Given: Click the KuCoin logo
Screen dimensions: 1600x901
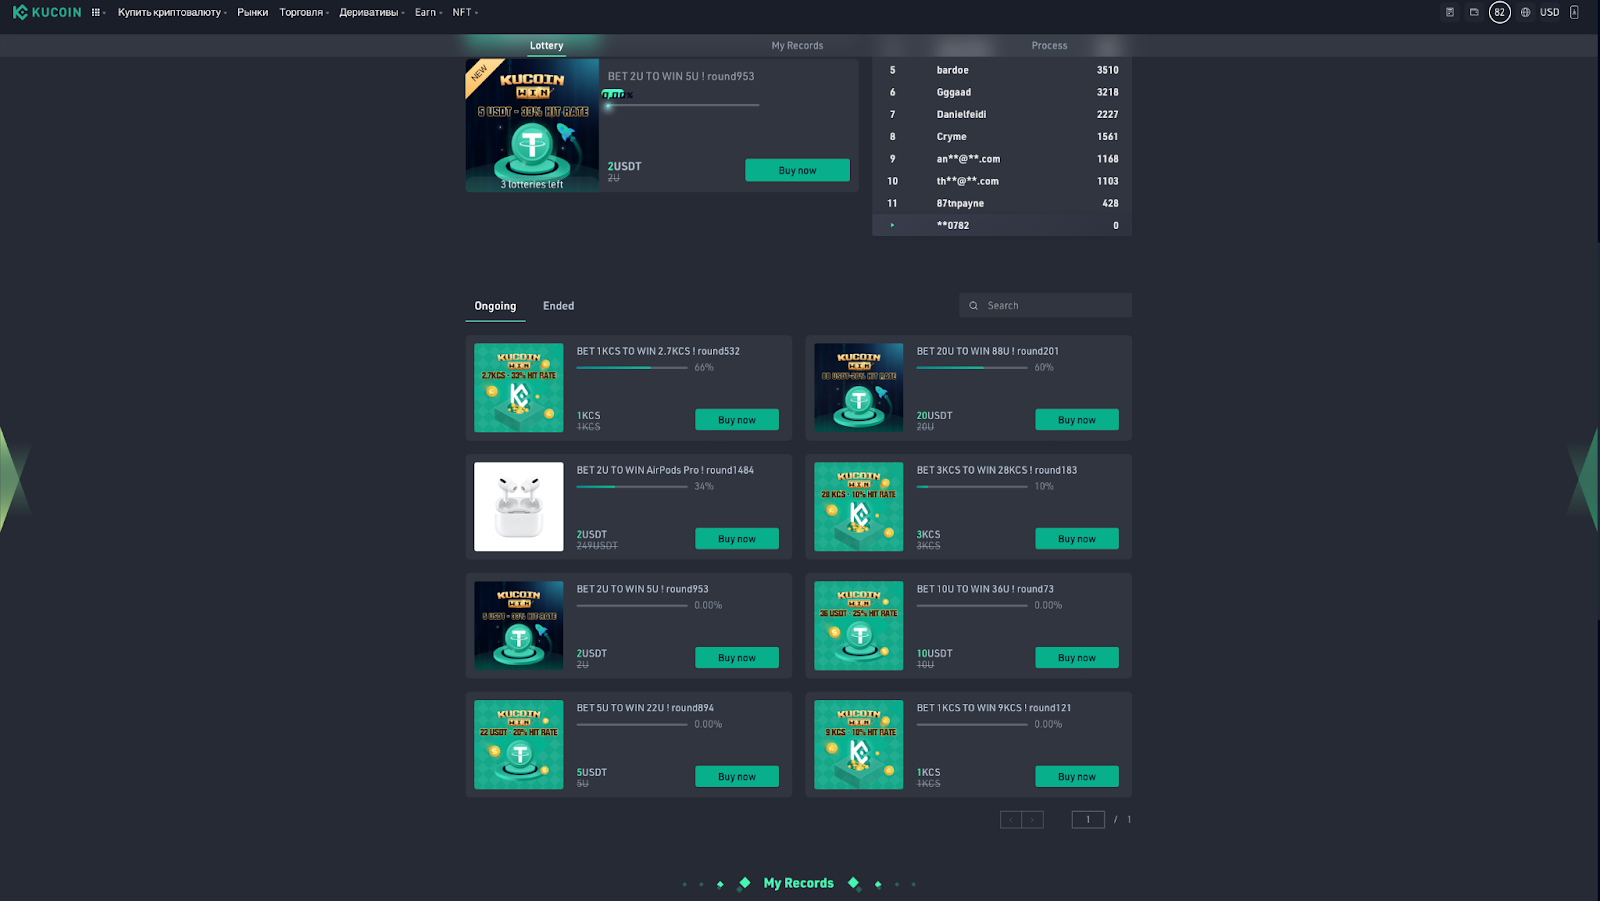Looking at the screenshot, I should (47, 12).
